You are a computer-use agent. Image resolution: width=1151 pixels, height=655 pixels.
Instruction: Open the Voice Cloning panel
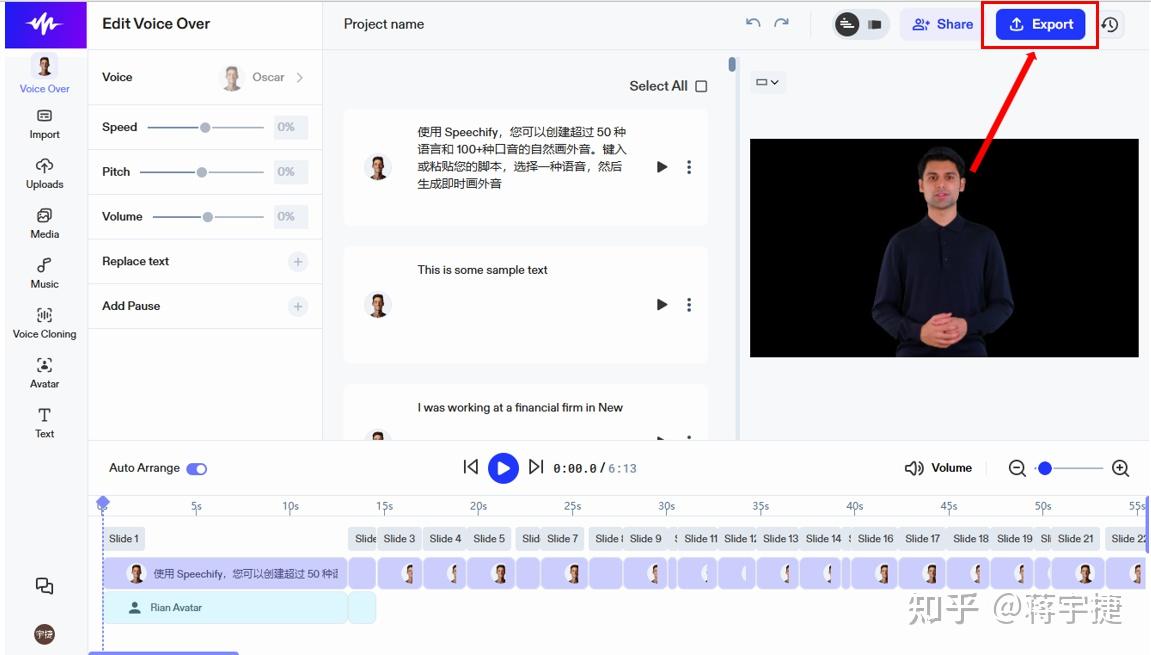(44, 320)
